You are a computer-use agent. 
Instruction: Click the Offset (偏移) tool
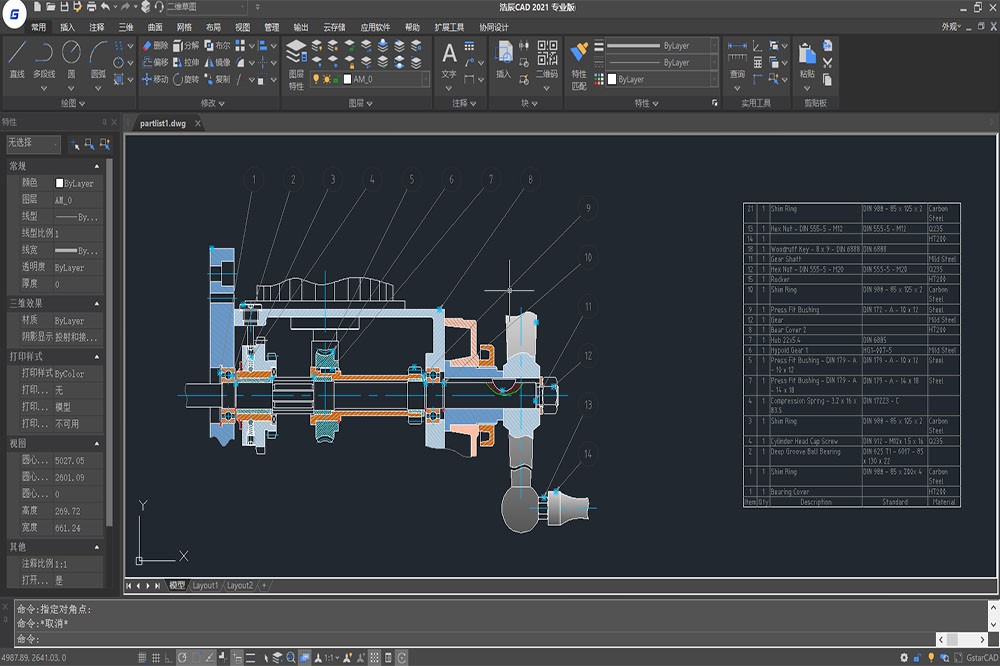[154, 63]
